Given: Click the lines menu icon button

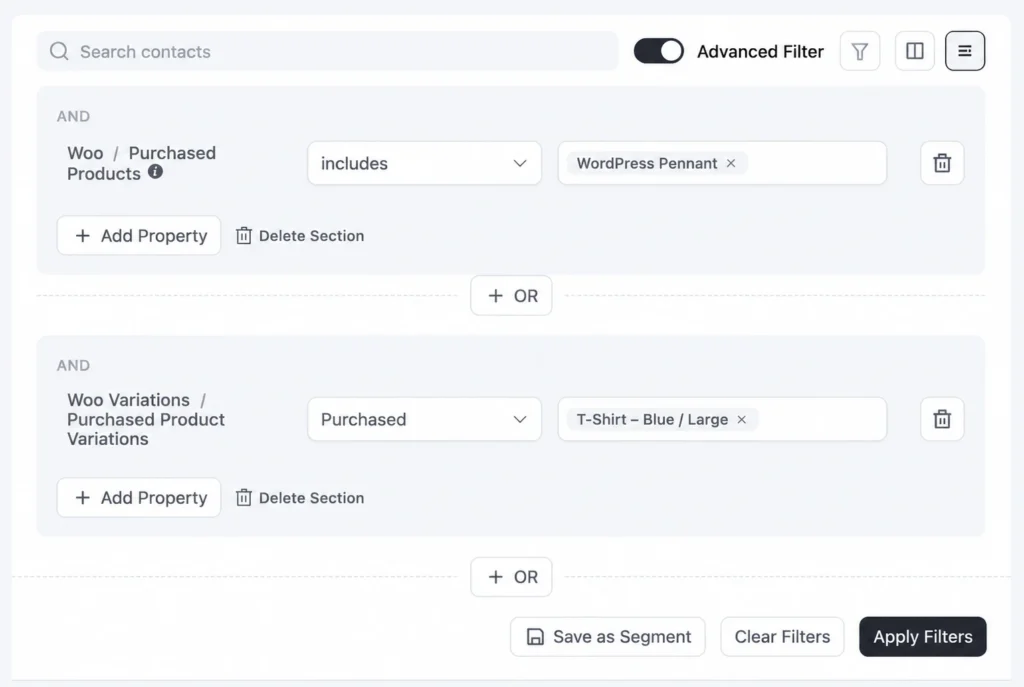Looking at the screenshot, I should point(965,51).
